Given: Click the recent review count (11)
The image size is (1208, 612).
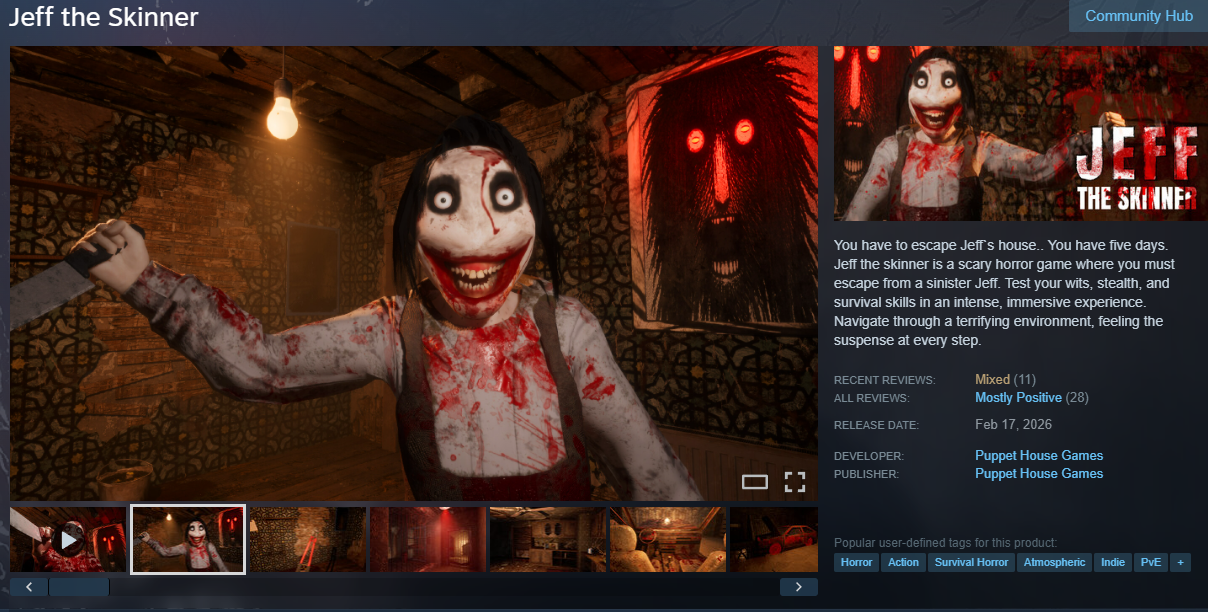Looking at the screenshot, I should [x=1024, y=380].
